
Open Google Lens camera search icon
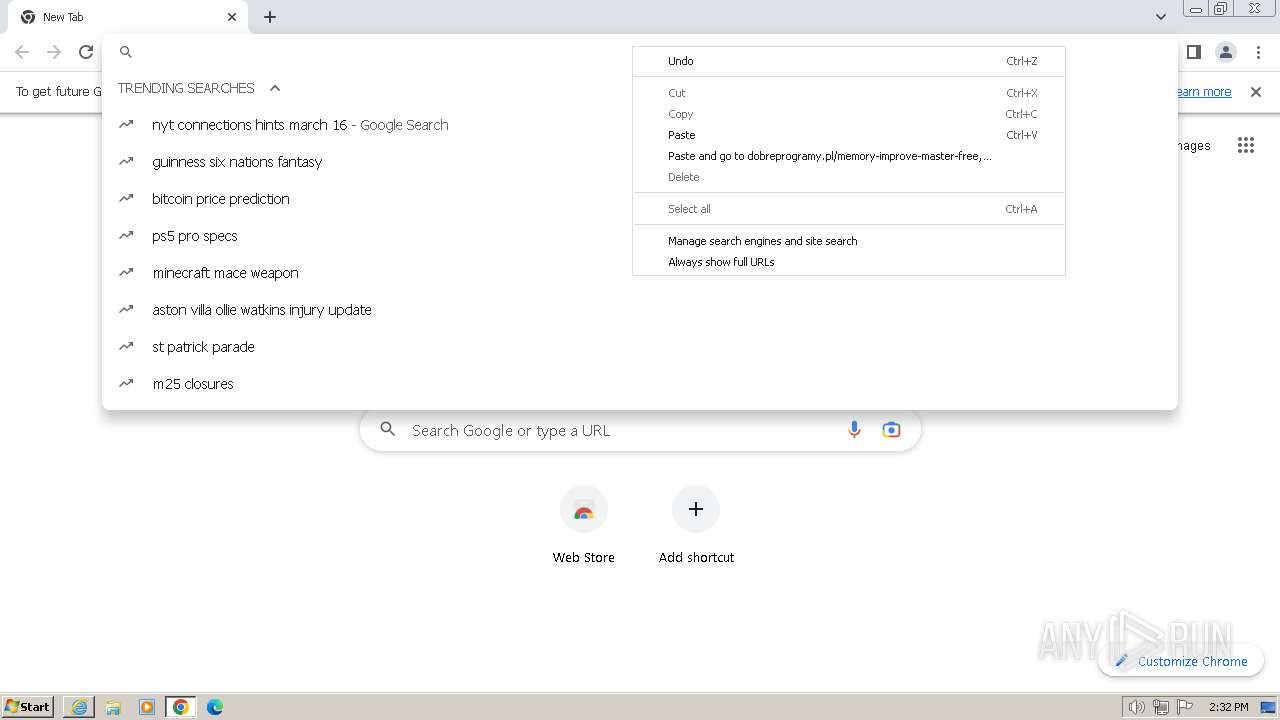click(891, 430)
